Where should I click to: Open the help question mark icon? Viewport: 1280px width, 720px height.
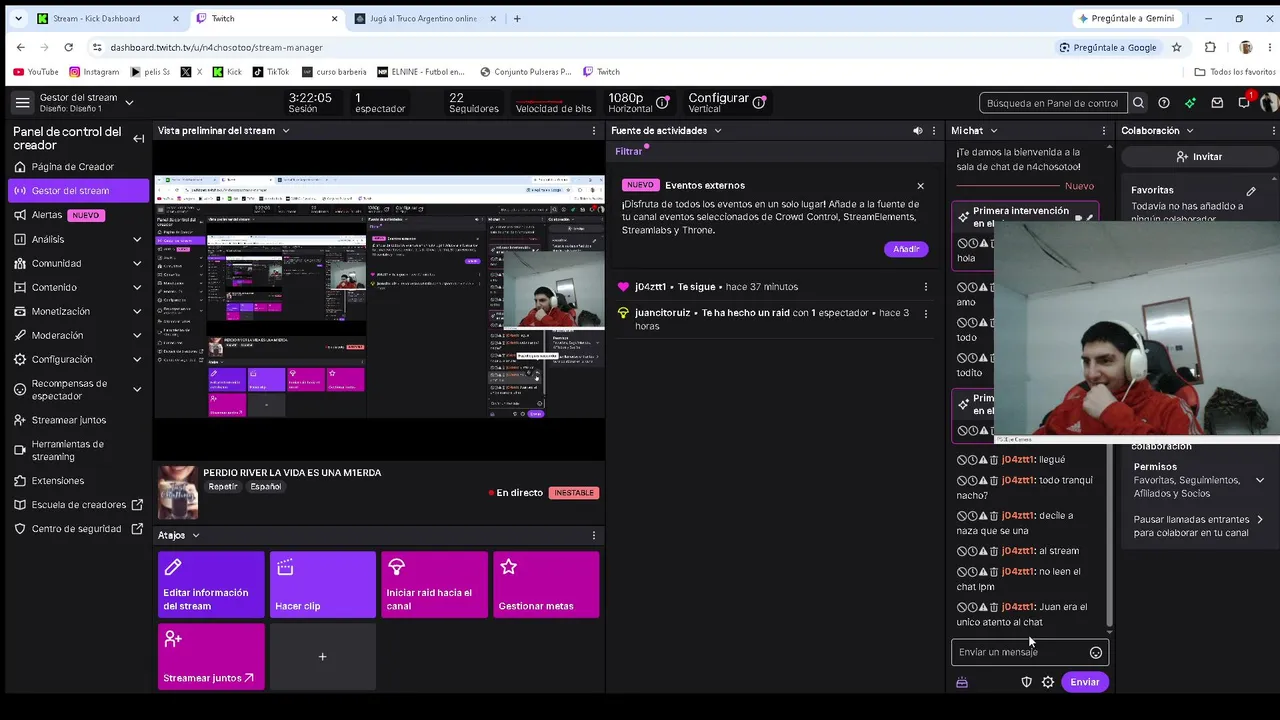pyautogui.click(x=1164, y=103)
